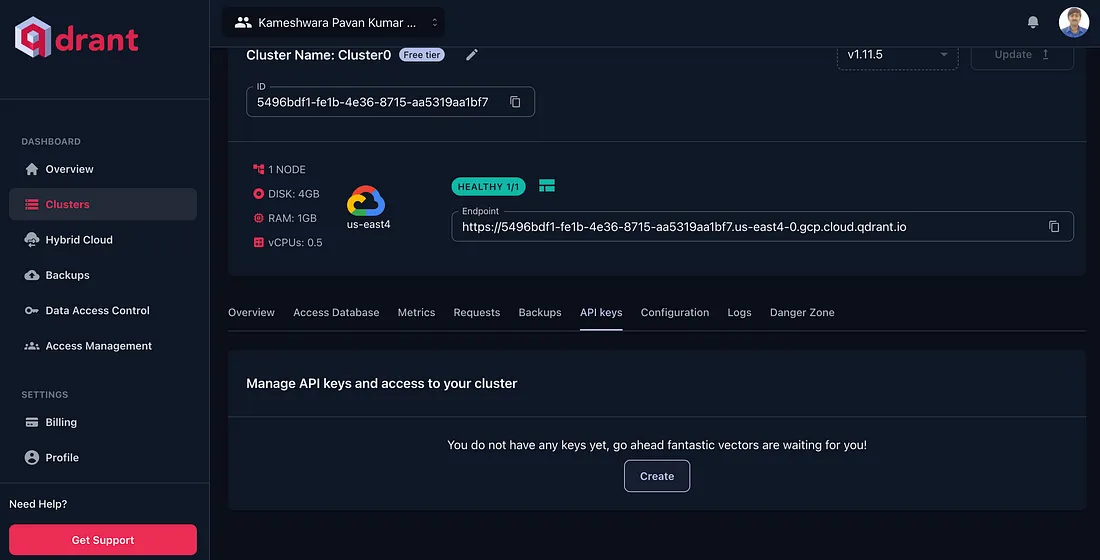Expand the v1.11.5 version dropdown
Screen dimensions: 1100x560
897,55
